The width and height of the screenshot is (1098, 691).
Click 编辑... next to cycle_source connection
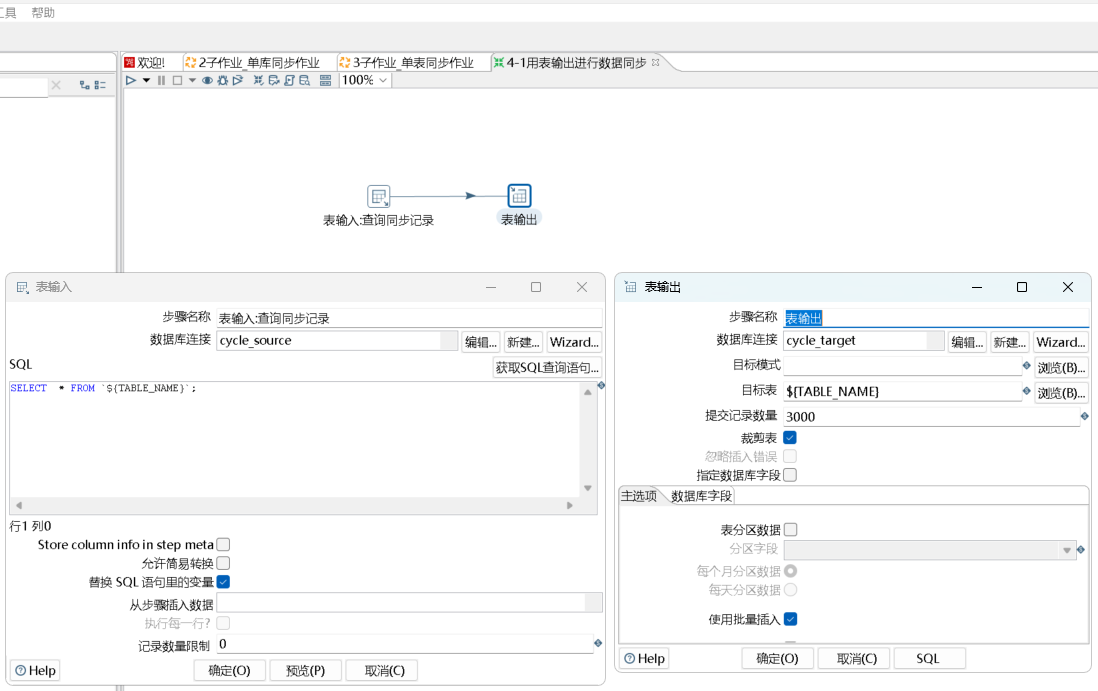[x=480, y=342]
